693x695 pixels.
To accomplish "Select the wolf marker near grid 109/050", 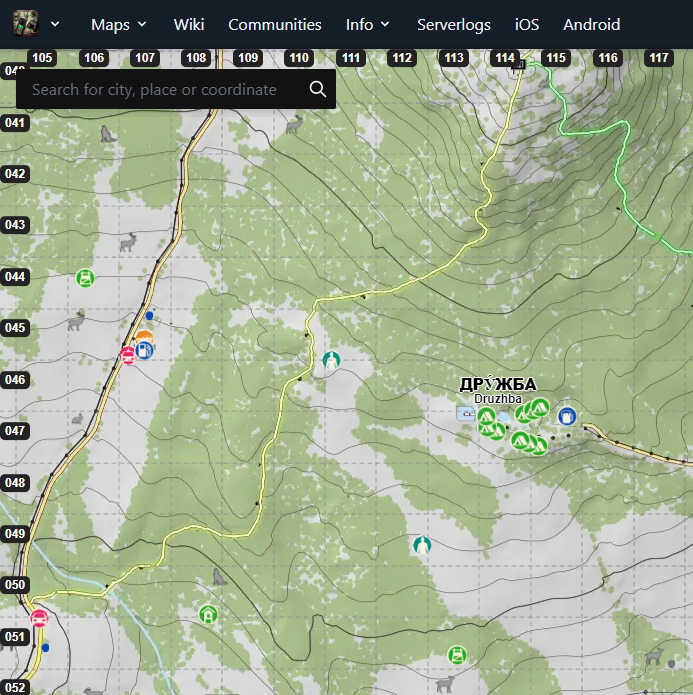I will 219,577.
